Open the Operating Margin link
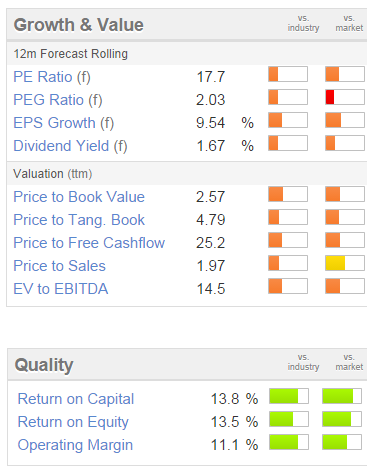Viewport: 367px width, 476px height. coord(75,445)
